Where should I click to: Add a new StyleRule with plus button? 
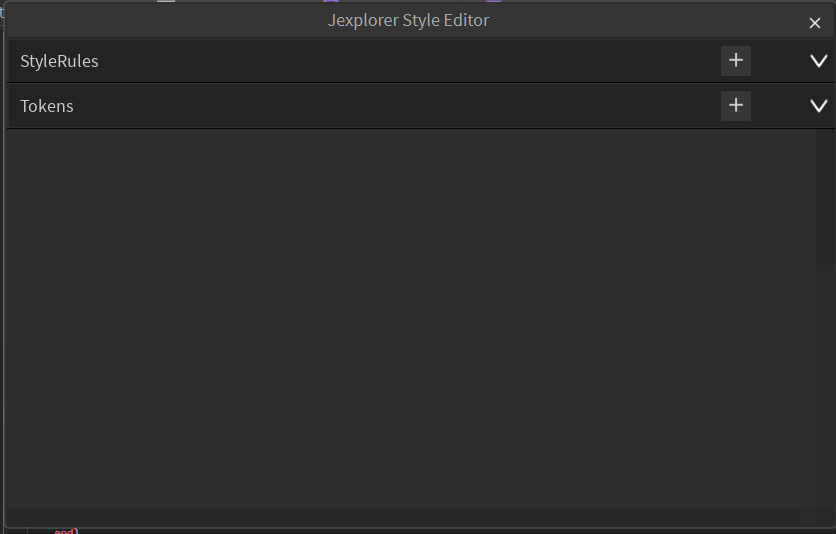(736, 61)
